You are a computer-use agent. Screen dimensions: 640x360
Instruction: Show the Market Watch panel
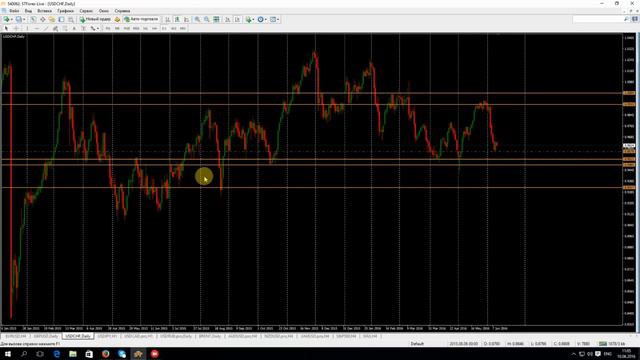[x=33, y=19]
